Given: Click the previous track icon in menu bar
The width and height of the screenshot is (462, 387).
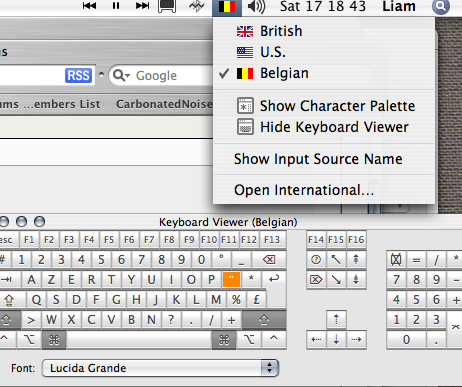Looking at the screenshot, I should (89, 6).
